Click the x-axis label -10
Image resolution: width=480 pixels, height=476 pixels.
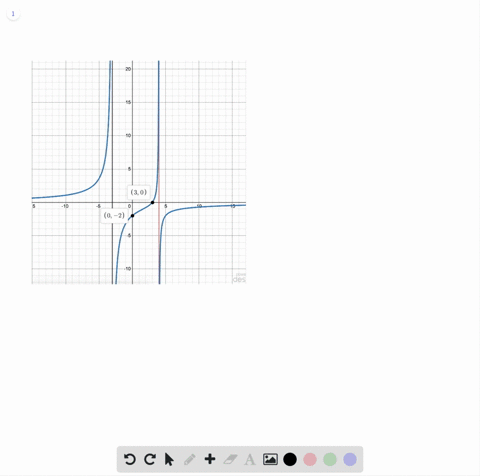point(65,206)
